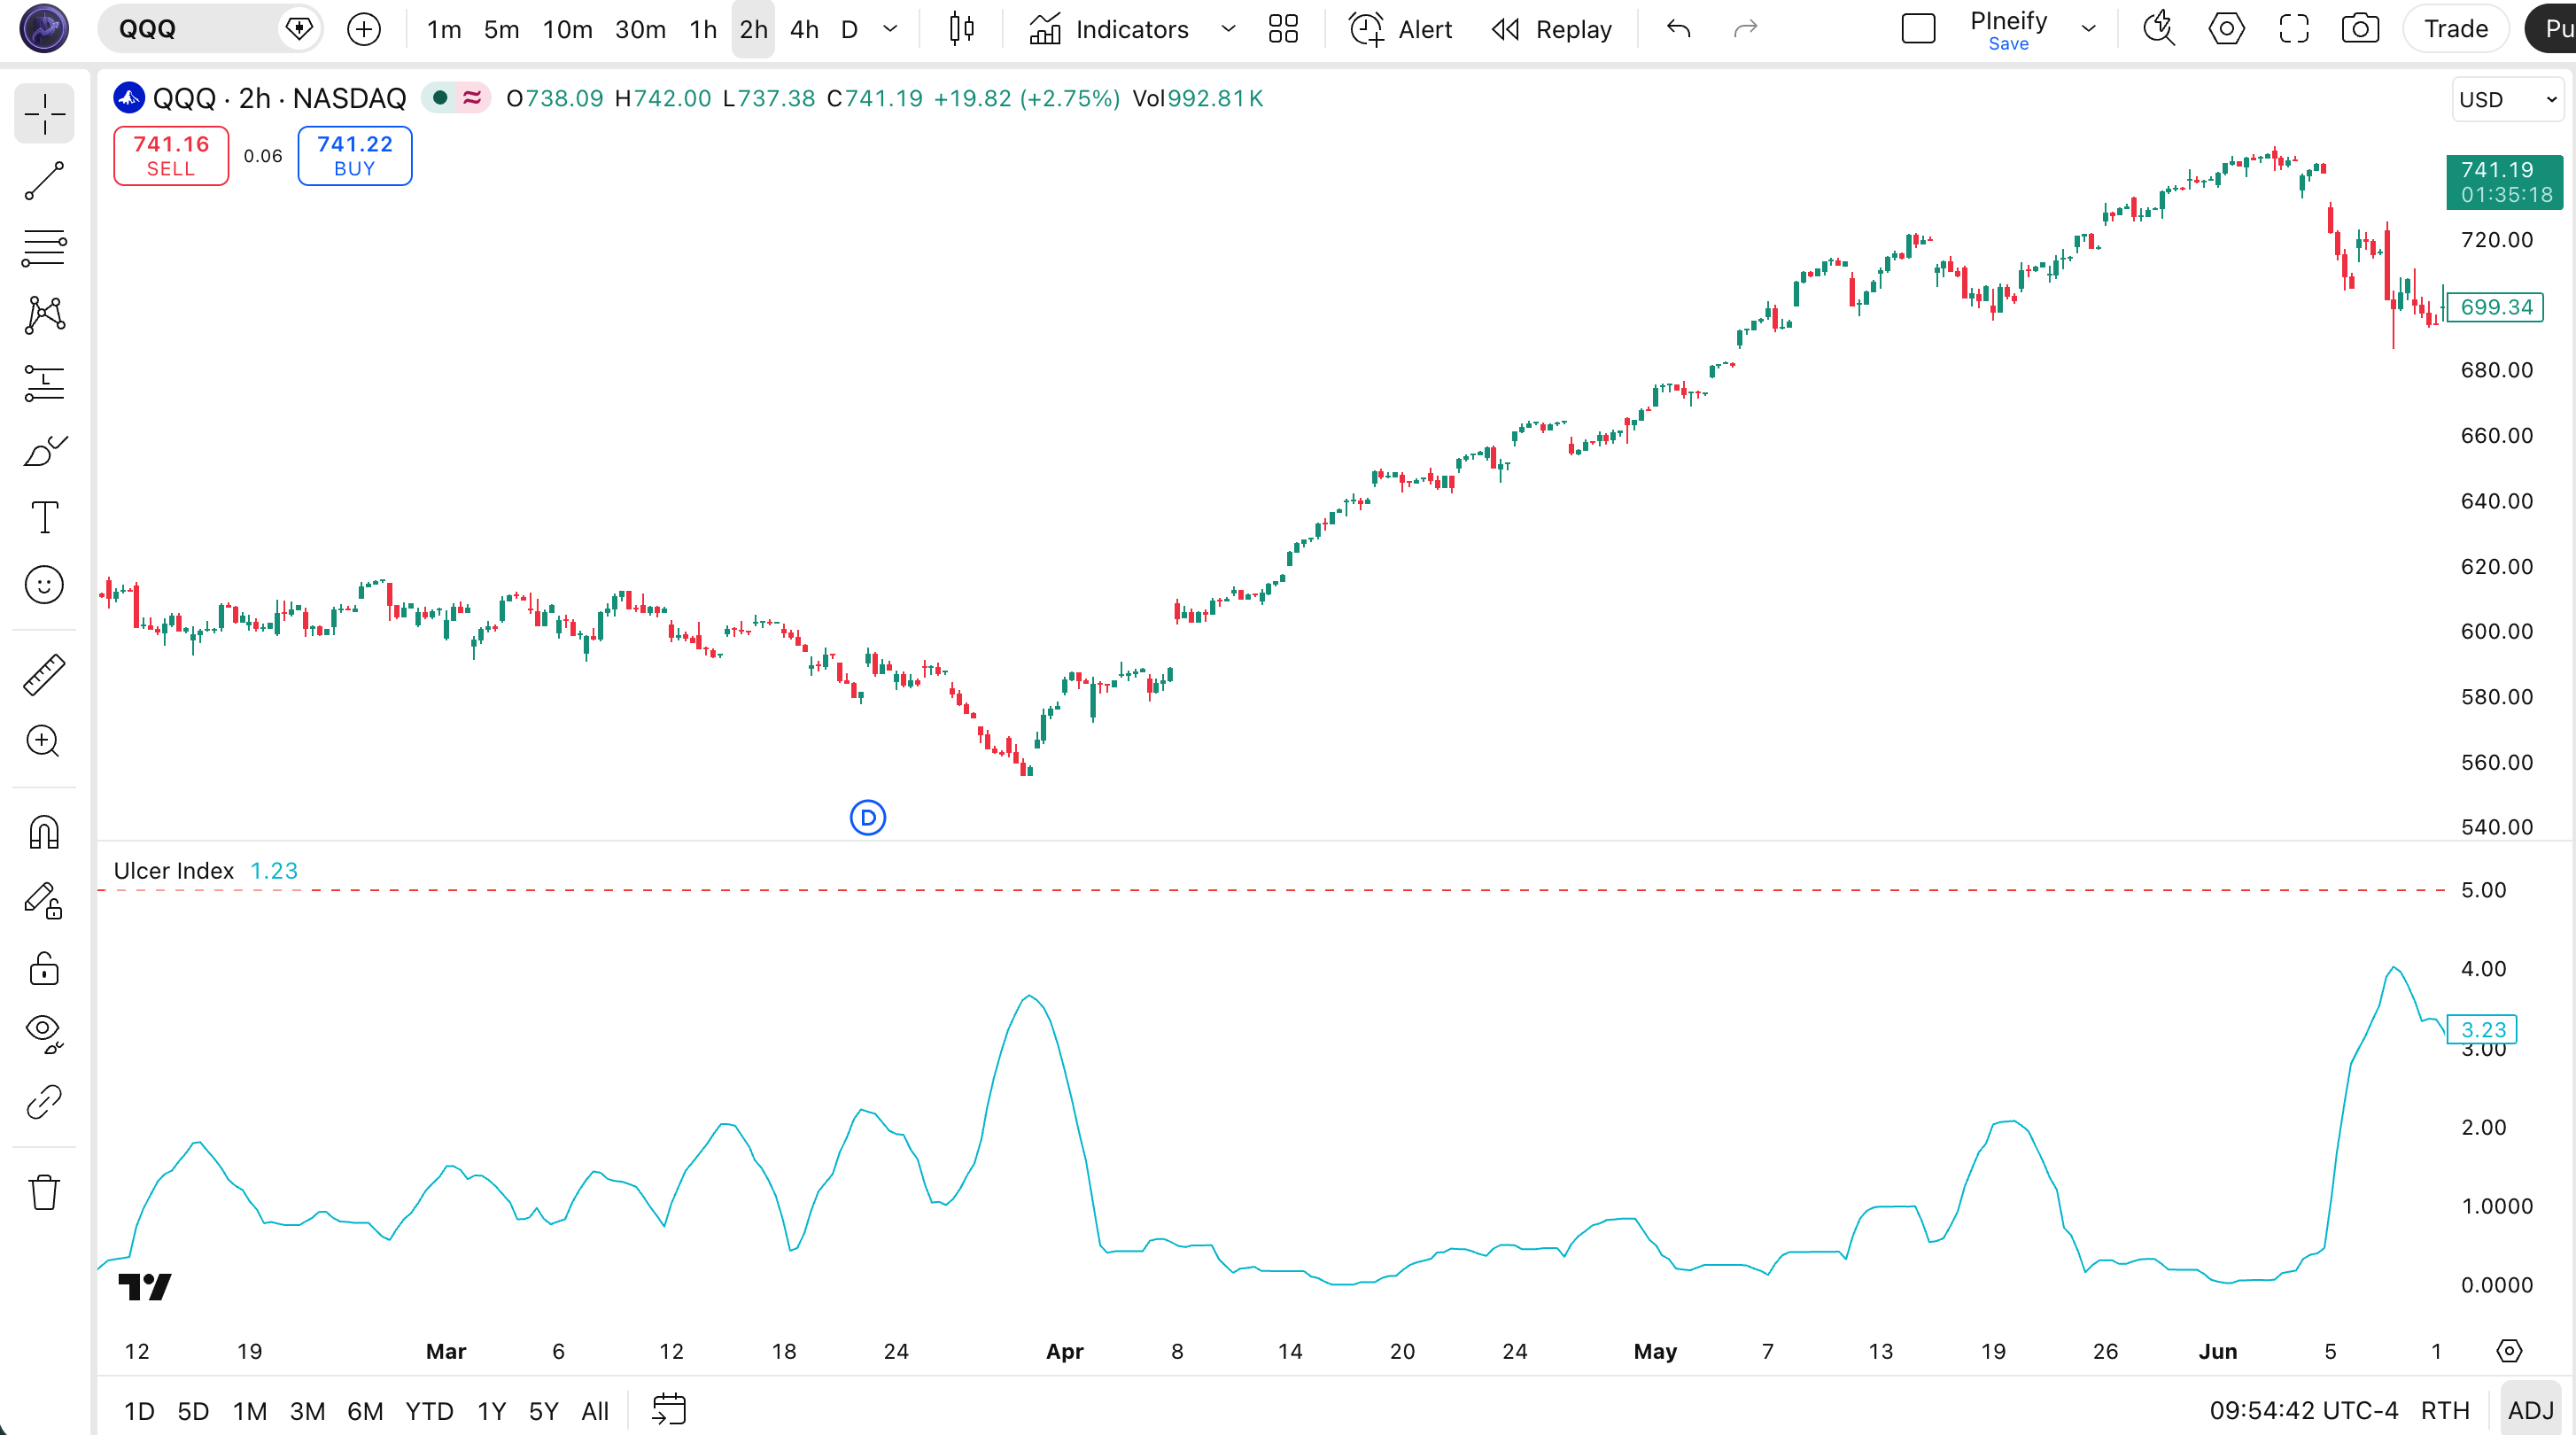Click the PIneify Save layout name
The image size is (2576, 1435).
click(2008, 30)
